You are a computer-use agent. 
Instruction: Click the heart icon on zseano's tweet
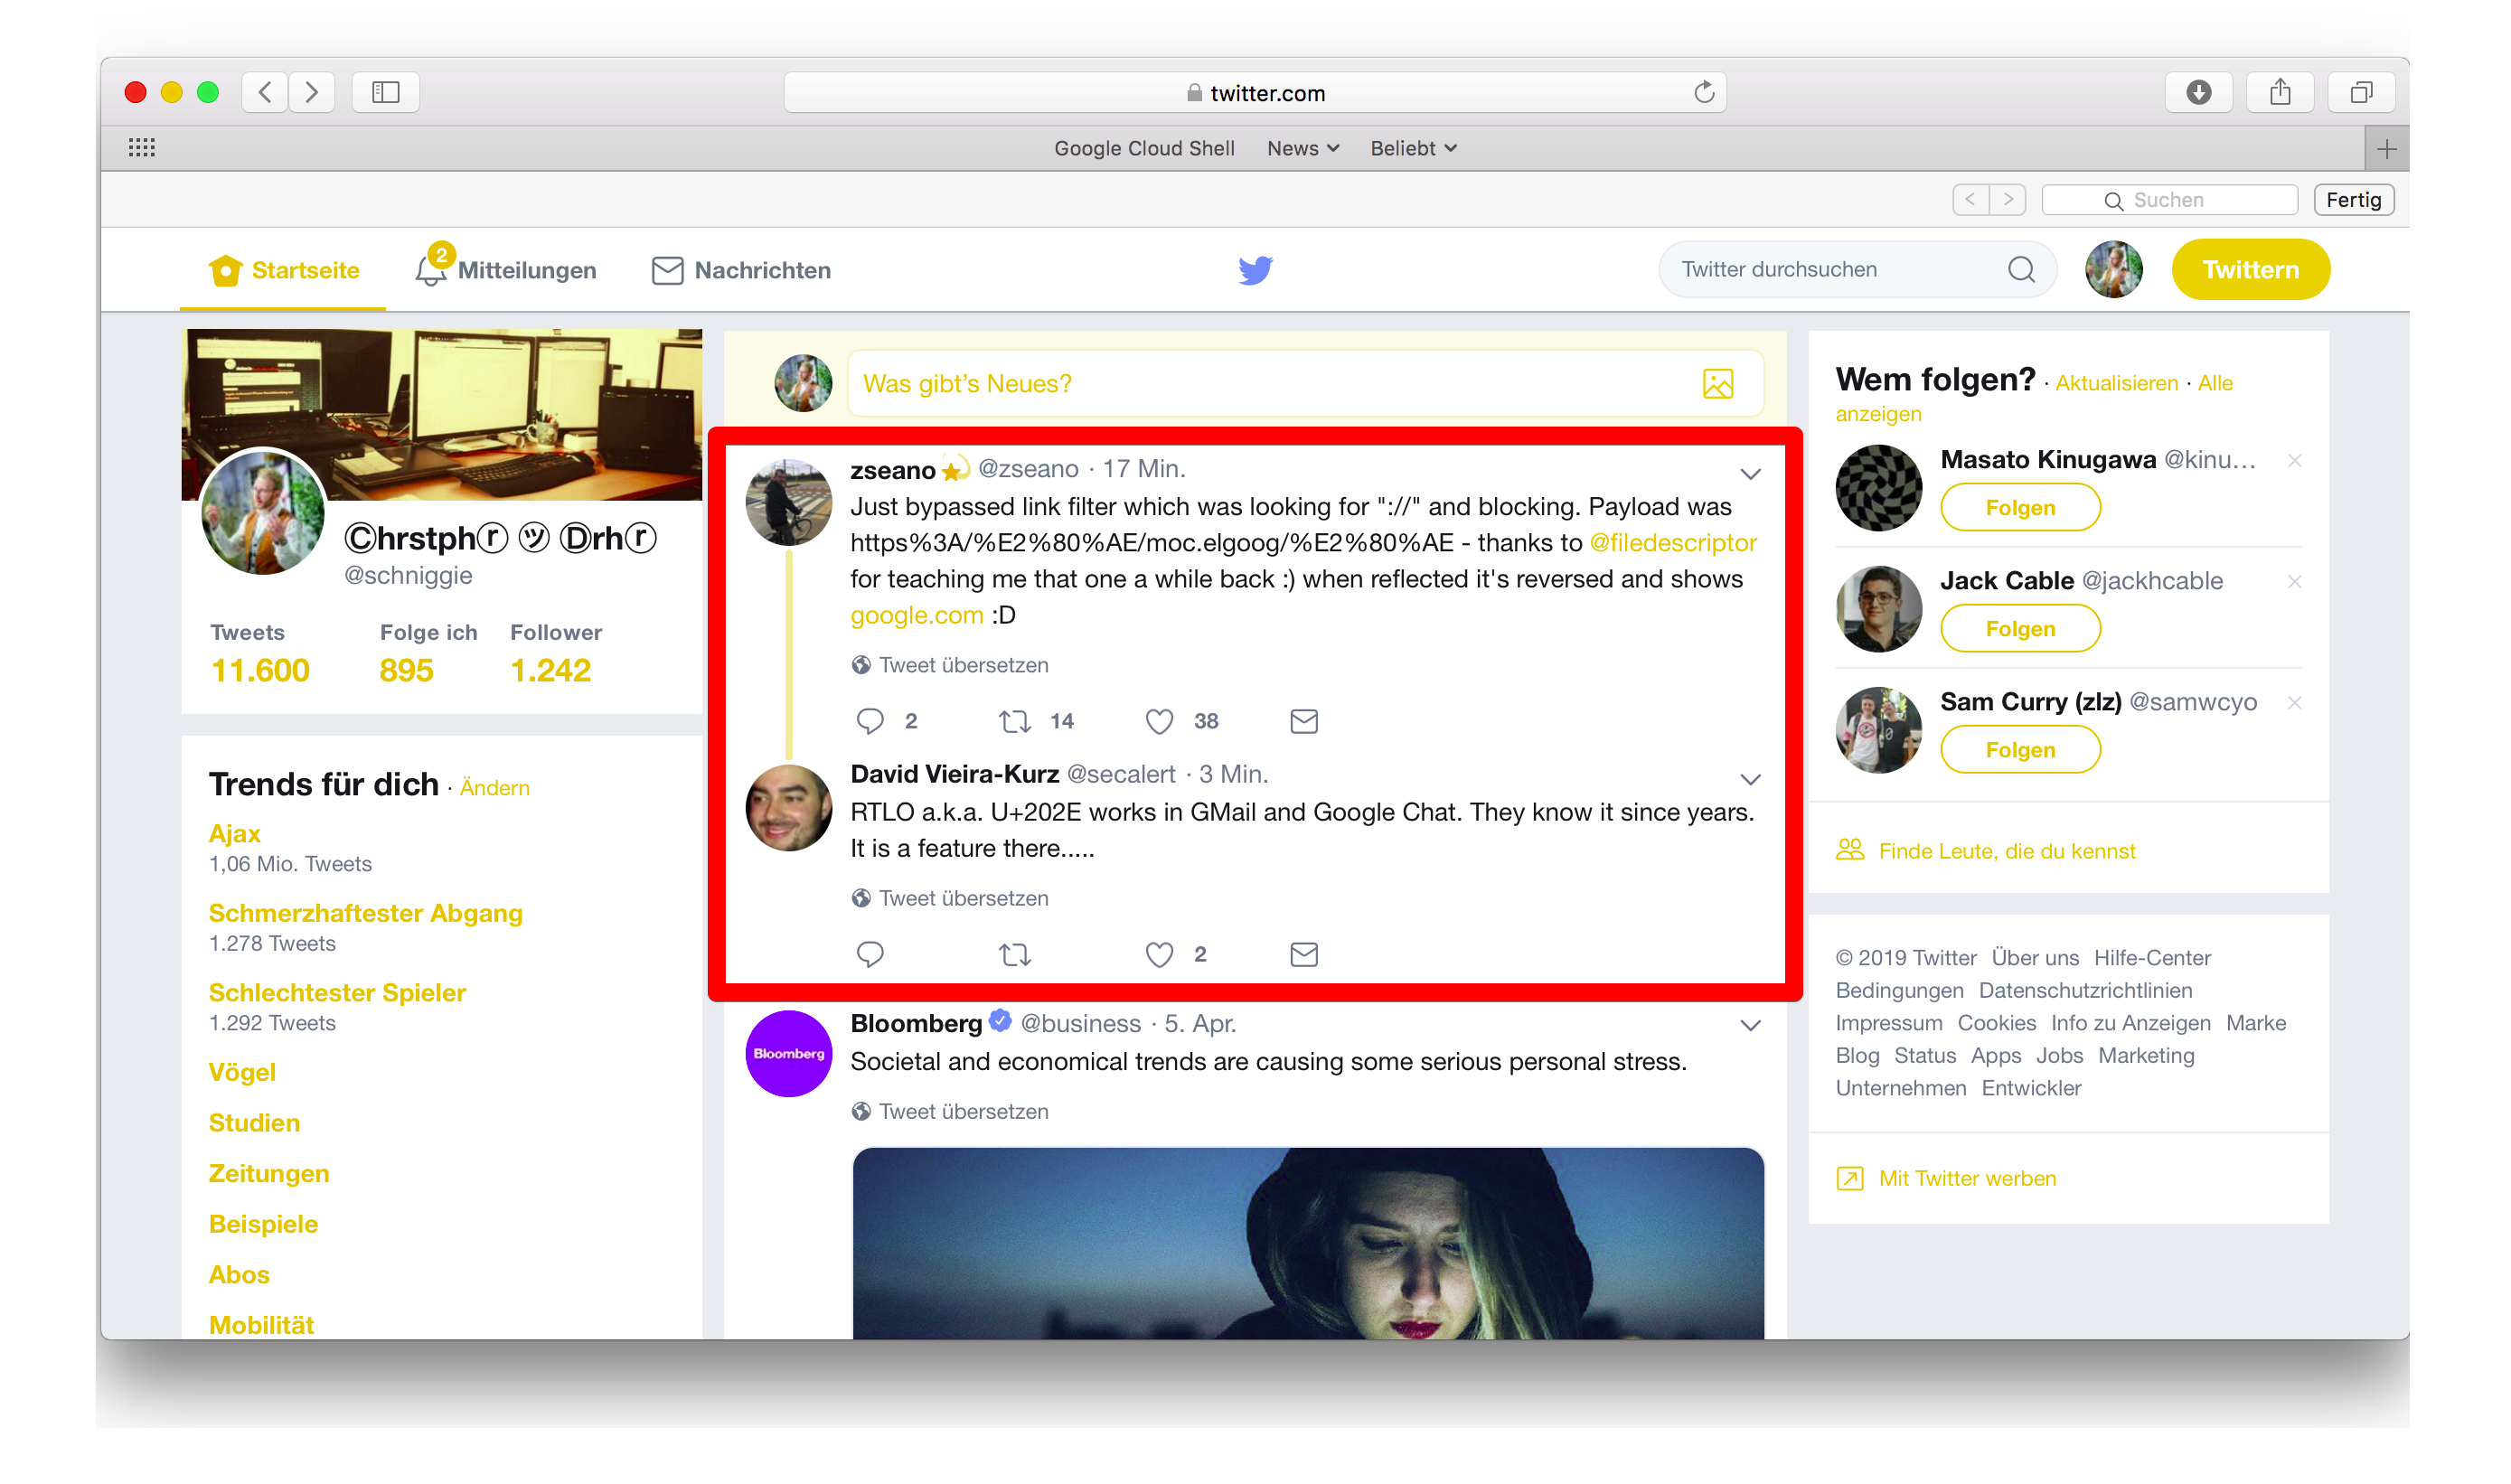(x=1158, y=721)
